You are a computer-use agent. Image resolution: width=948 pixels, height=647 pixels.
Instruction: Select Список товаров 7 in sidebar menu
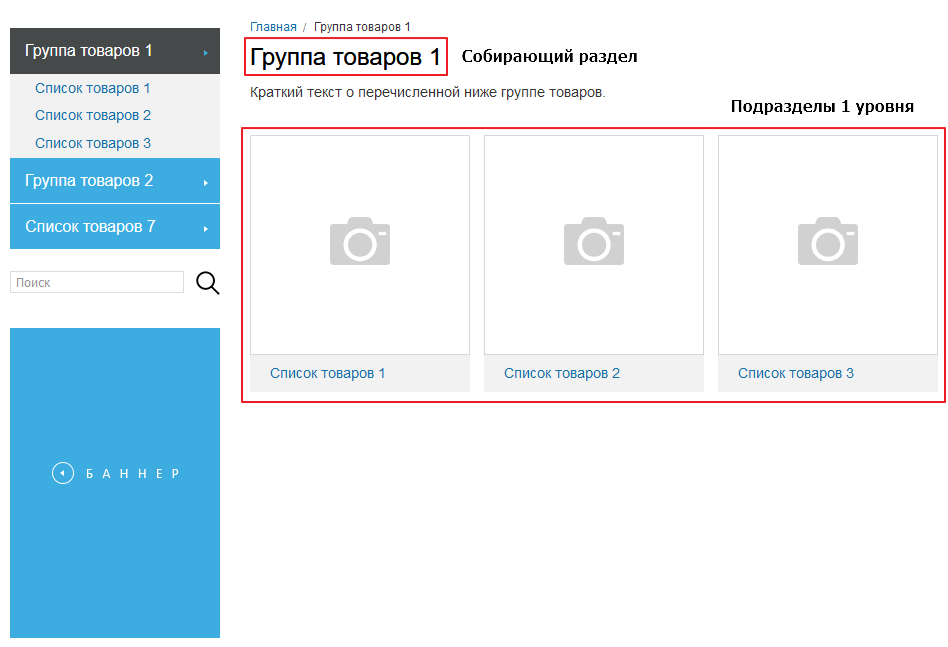tap(90, 227)
